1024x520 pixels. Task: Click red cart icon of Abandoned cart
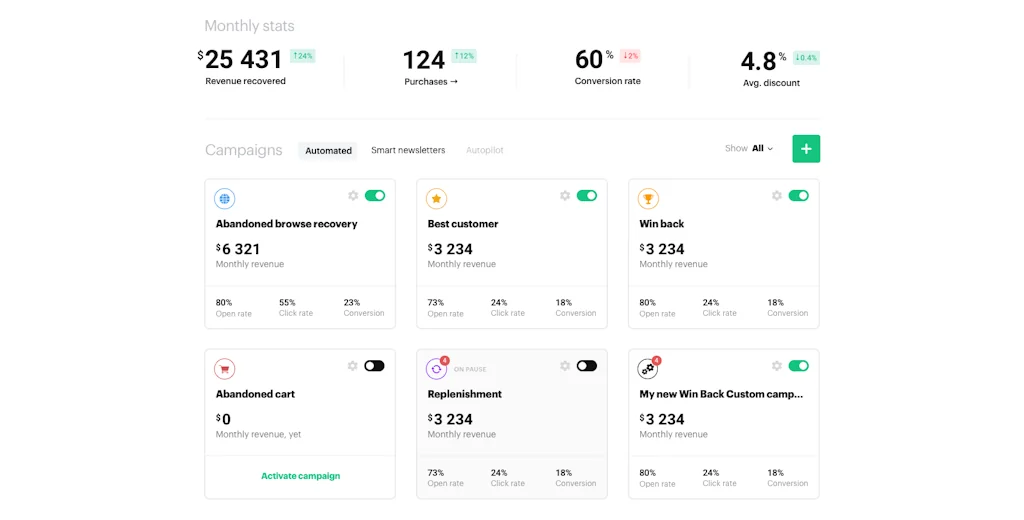click(225, 369)
